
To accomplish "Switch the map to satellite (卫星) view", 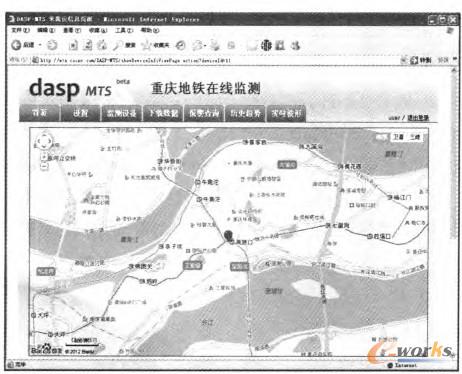I will pos(398,137).
